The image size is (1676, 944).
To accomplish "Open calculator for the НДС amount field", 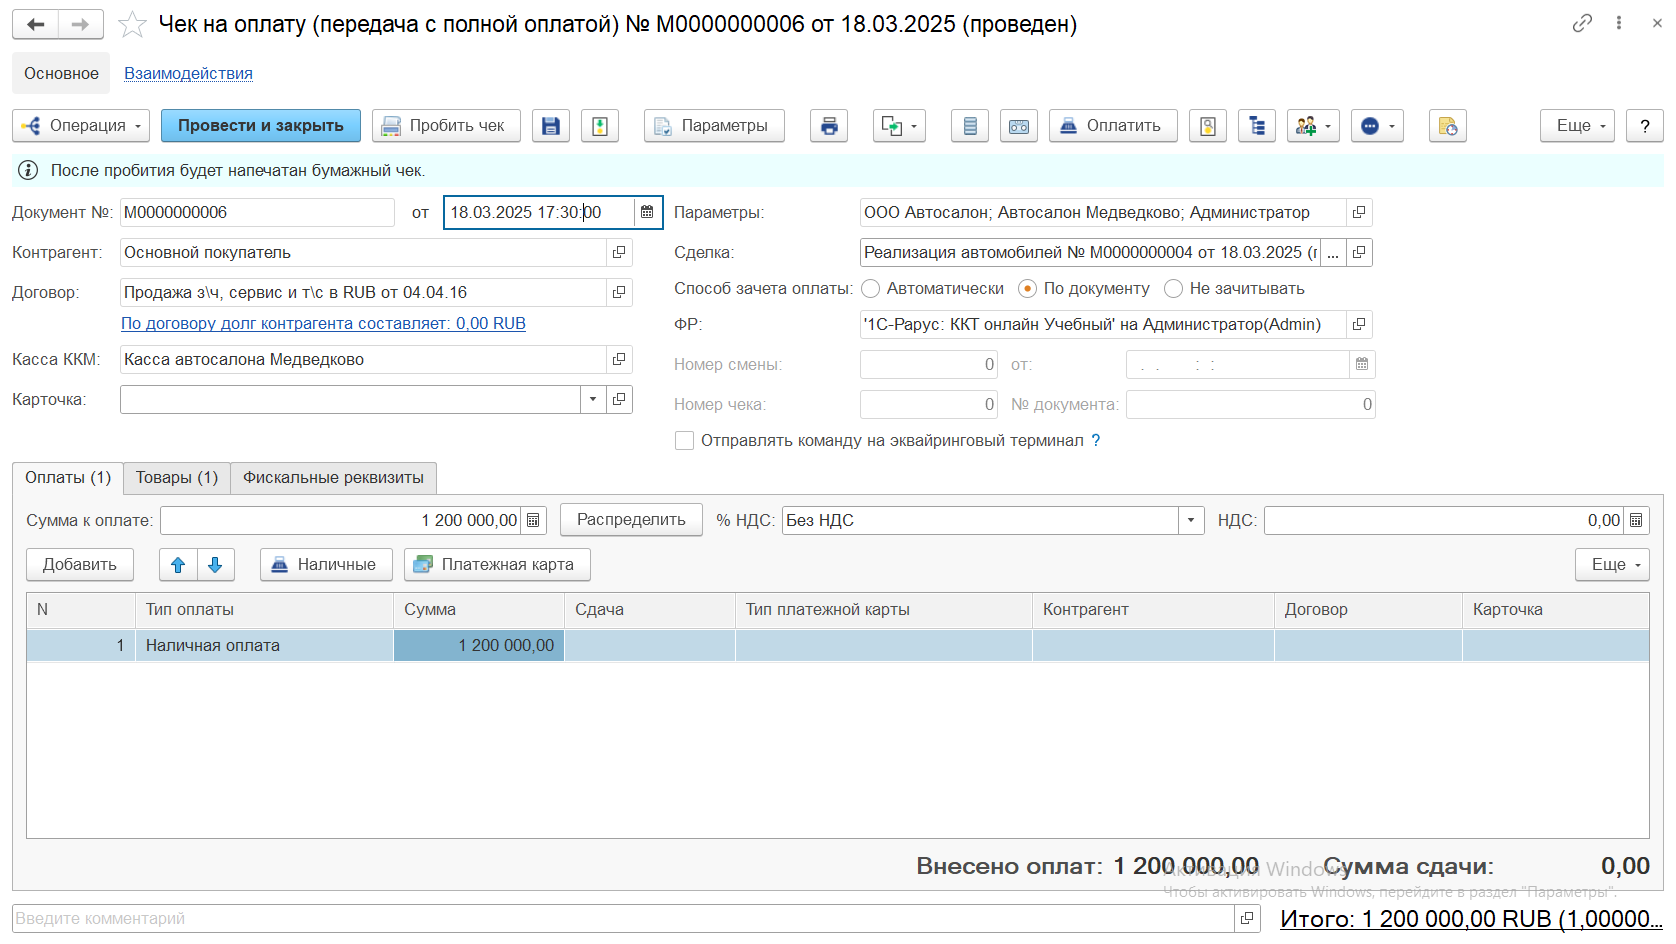I will pyautogui.click(x=1636, y=520).
